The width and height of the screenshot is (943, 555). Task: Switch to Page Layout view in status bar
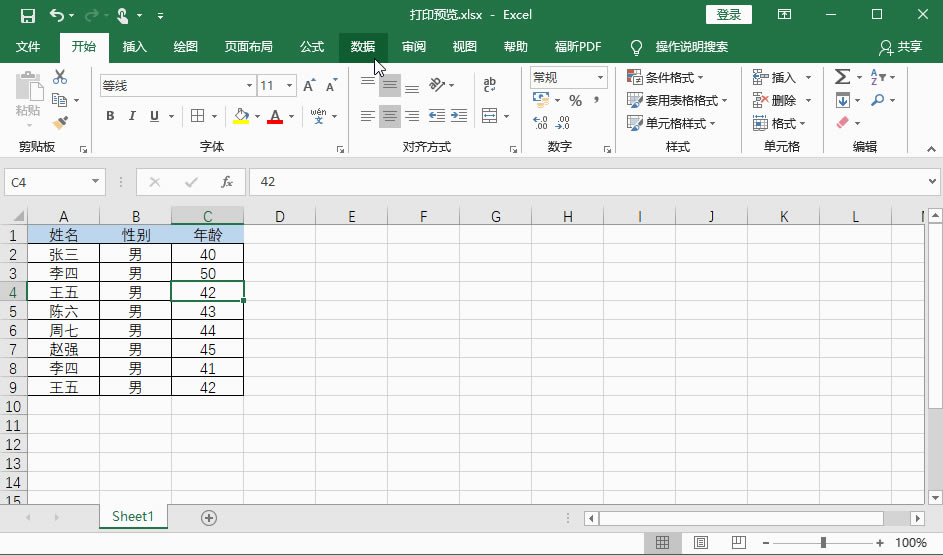tap(701, 542)
